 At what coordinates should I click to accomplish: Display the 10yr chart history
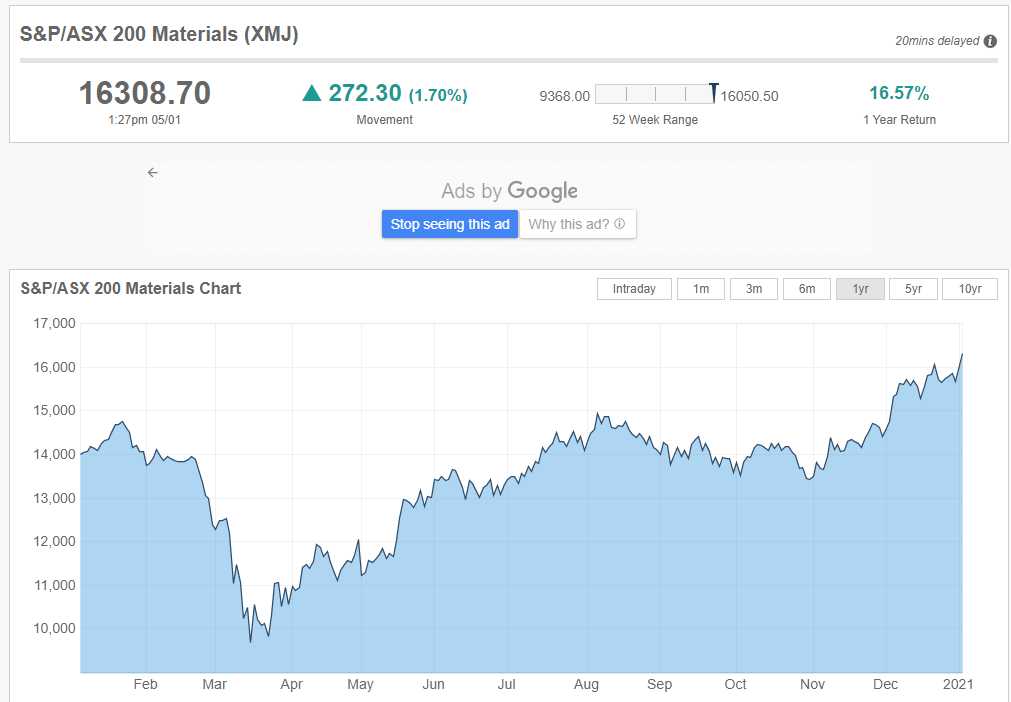click(970, 289)
